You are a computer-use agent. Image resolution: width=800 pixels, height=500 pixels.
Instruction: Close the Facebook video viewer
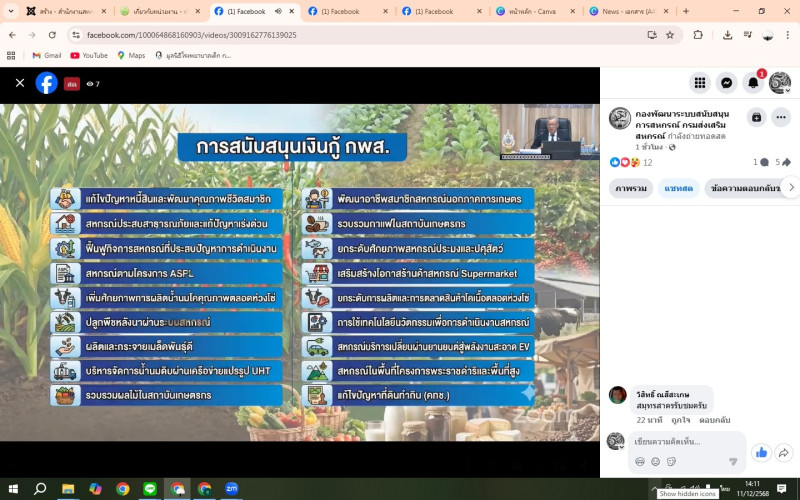20,83
